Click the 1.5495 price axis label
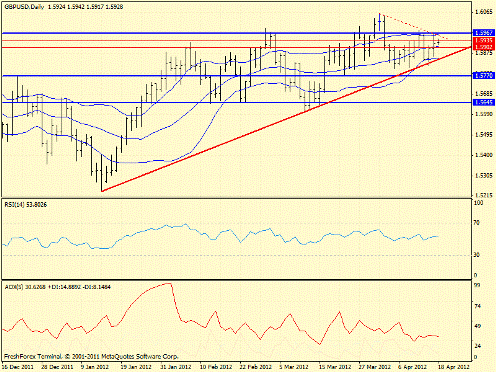496x372 pixels. point(484,135)
